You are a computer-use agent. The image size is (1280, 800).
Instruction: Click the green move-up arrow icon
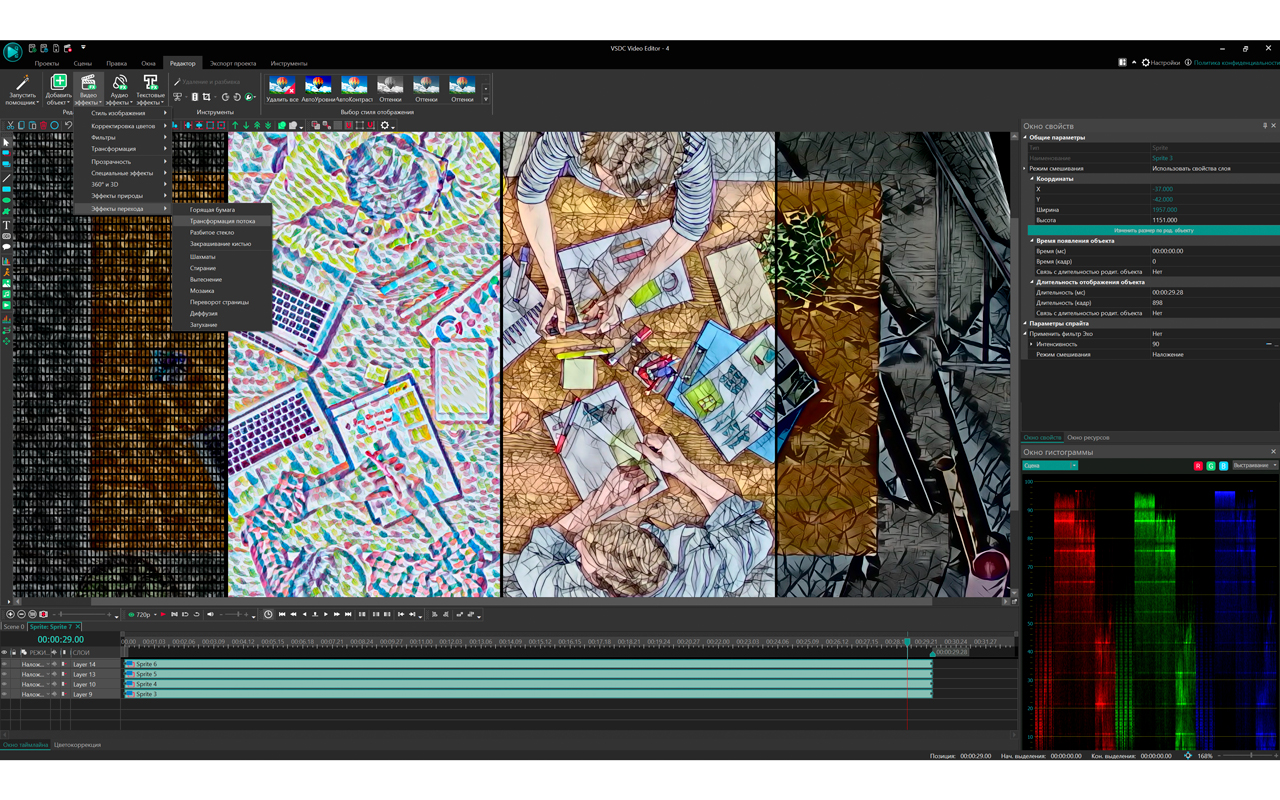235,125
